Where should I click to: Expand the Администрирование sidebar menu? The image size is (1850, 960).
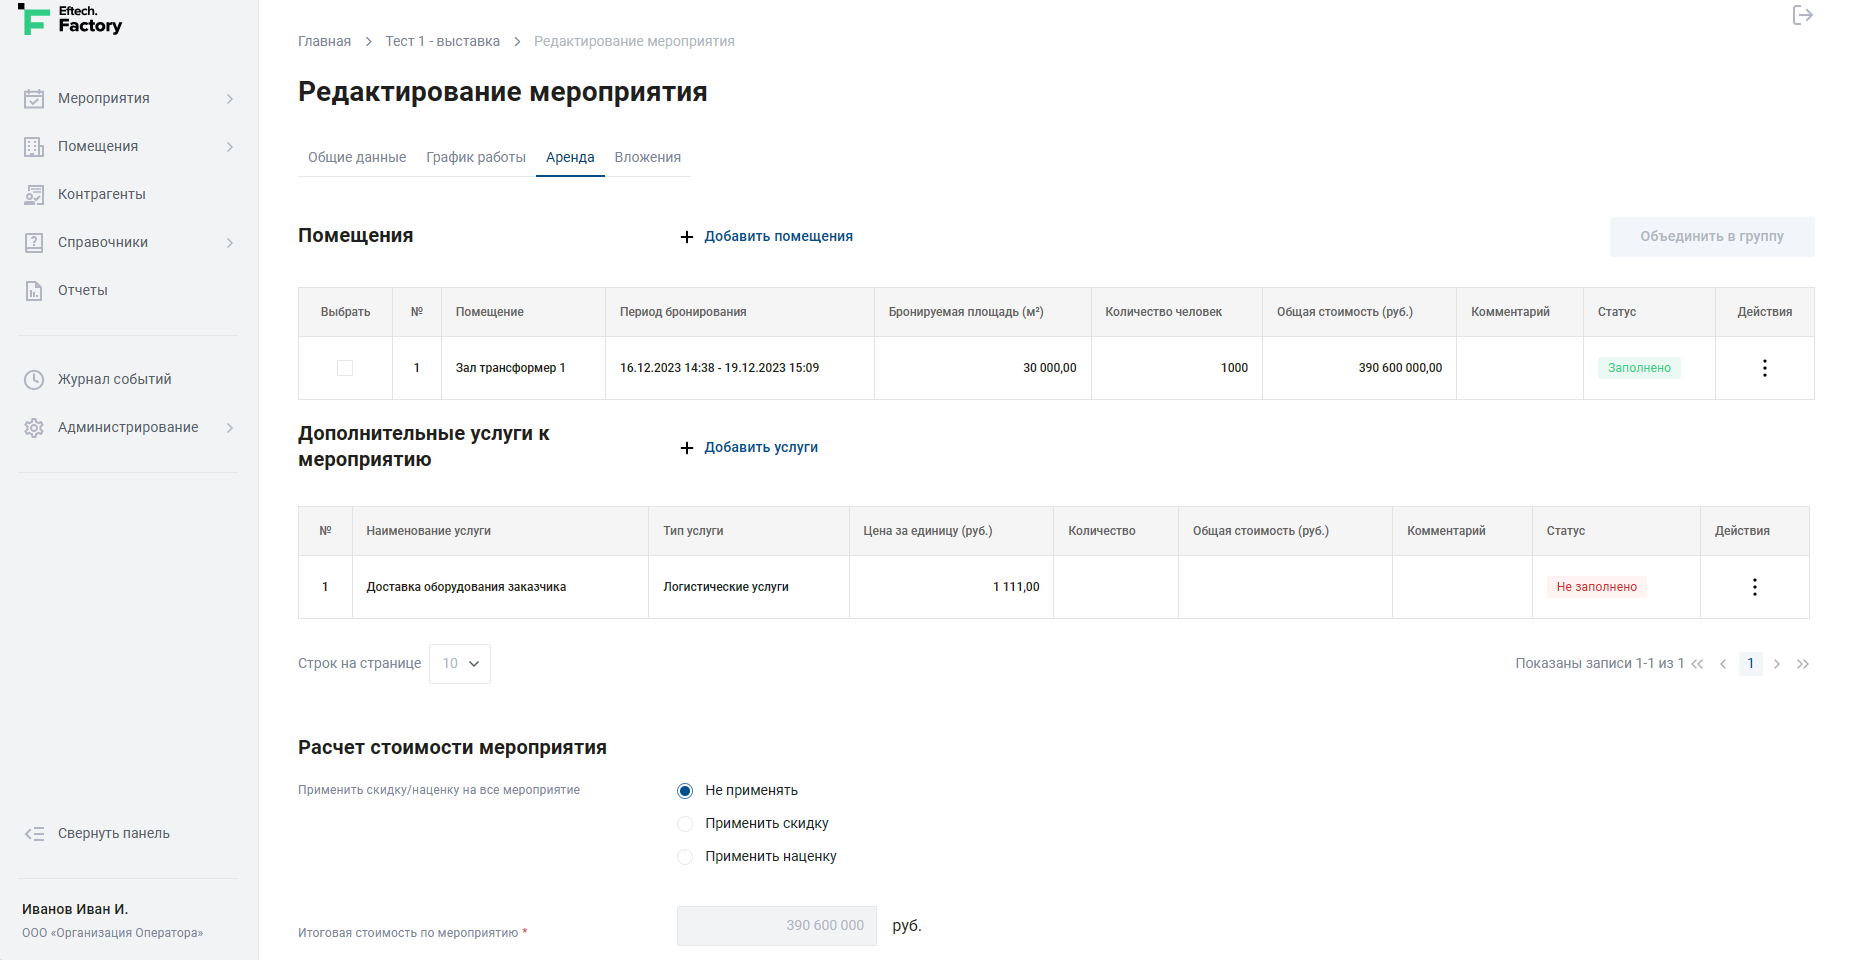[128, 427]
